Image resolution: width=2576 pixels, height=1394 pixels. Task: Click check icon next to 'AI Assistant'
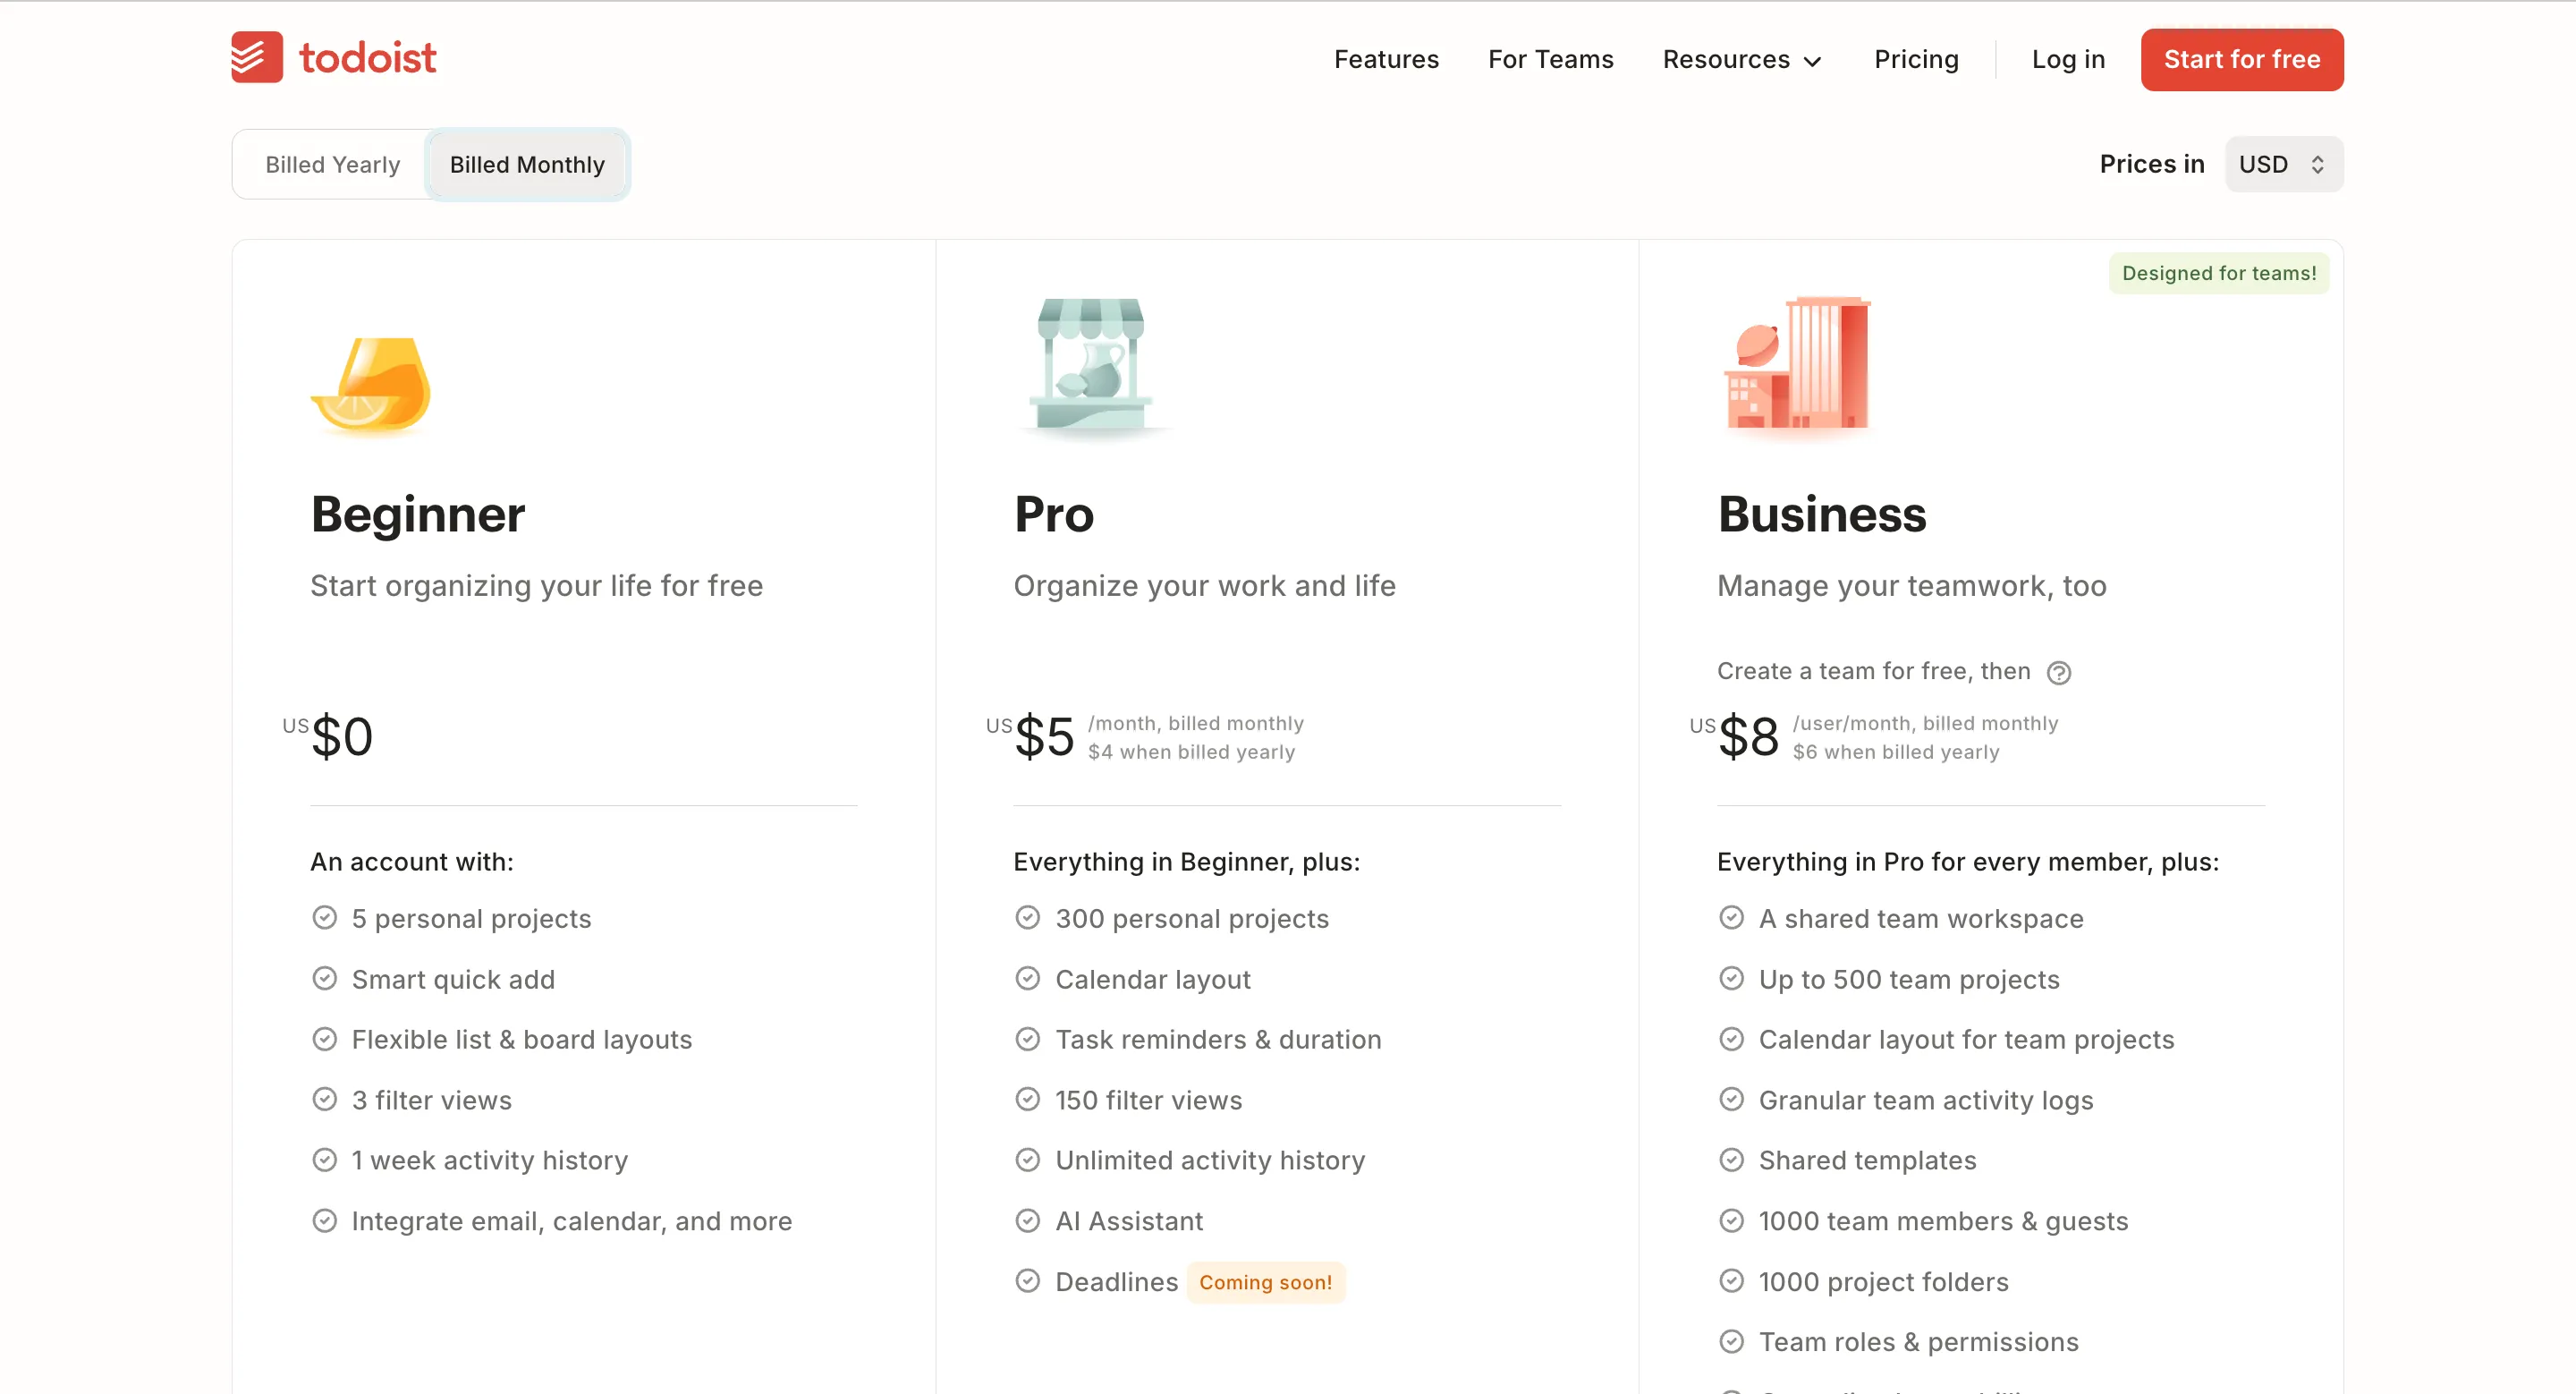point(1028,1221)
